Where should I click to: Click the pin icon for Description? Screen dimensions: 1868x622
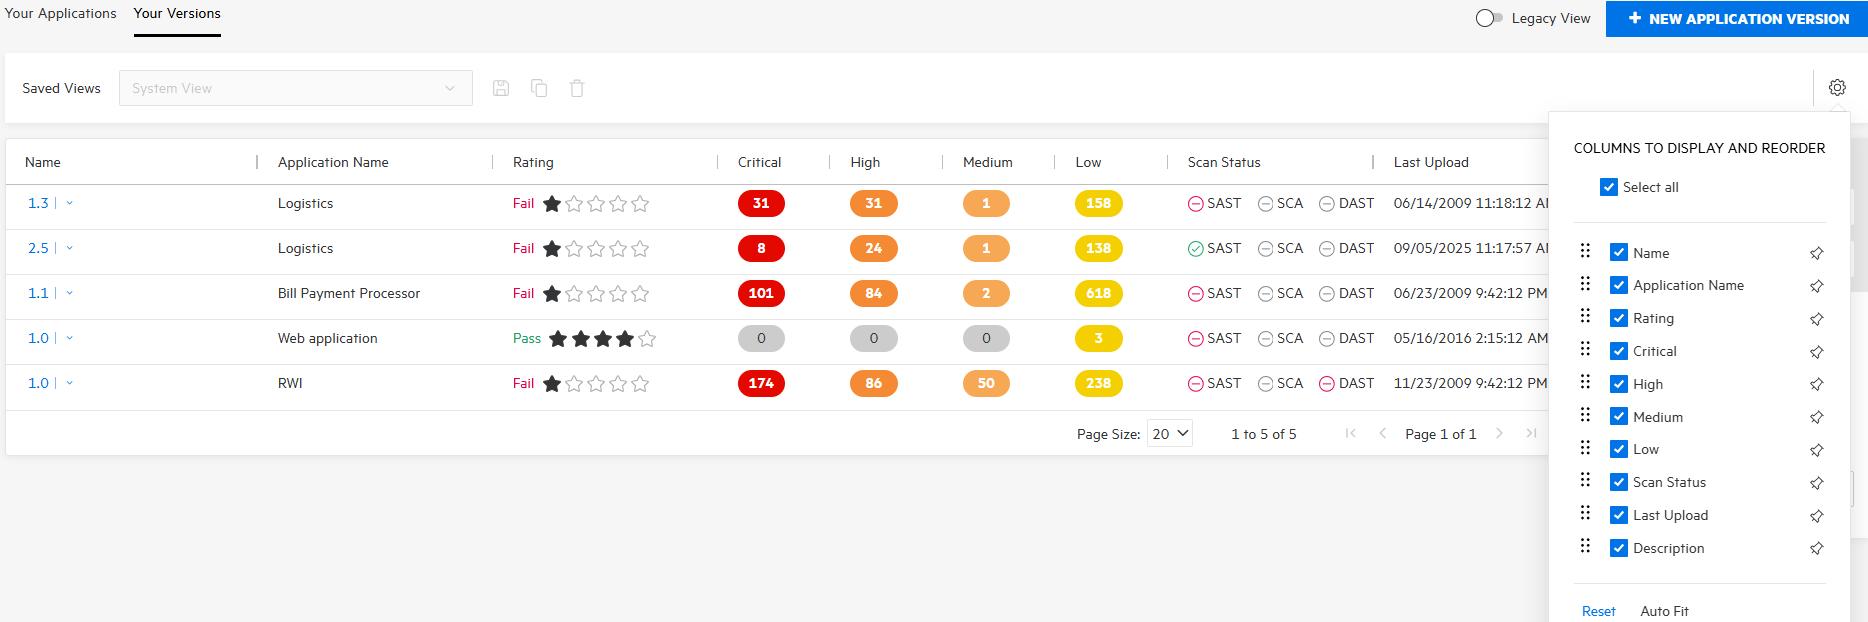(1816, 548)
